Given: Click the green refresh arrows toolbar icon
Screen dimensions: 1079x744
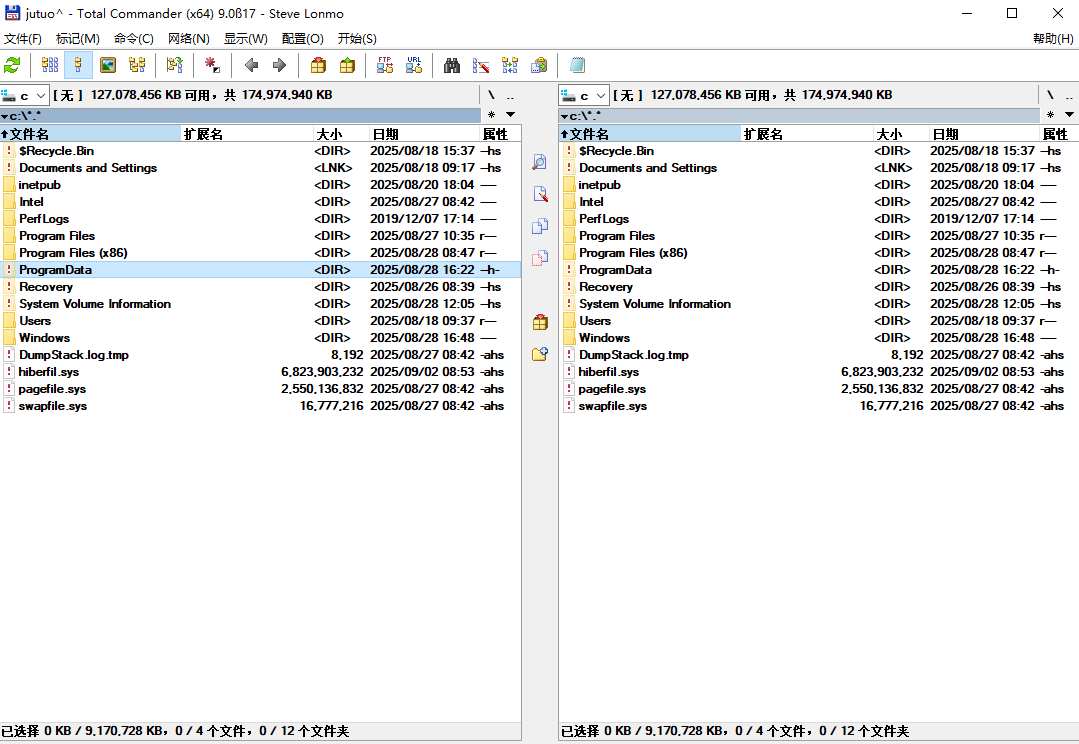Looking at the screenshot, I should click(x=12, y=65).
